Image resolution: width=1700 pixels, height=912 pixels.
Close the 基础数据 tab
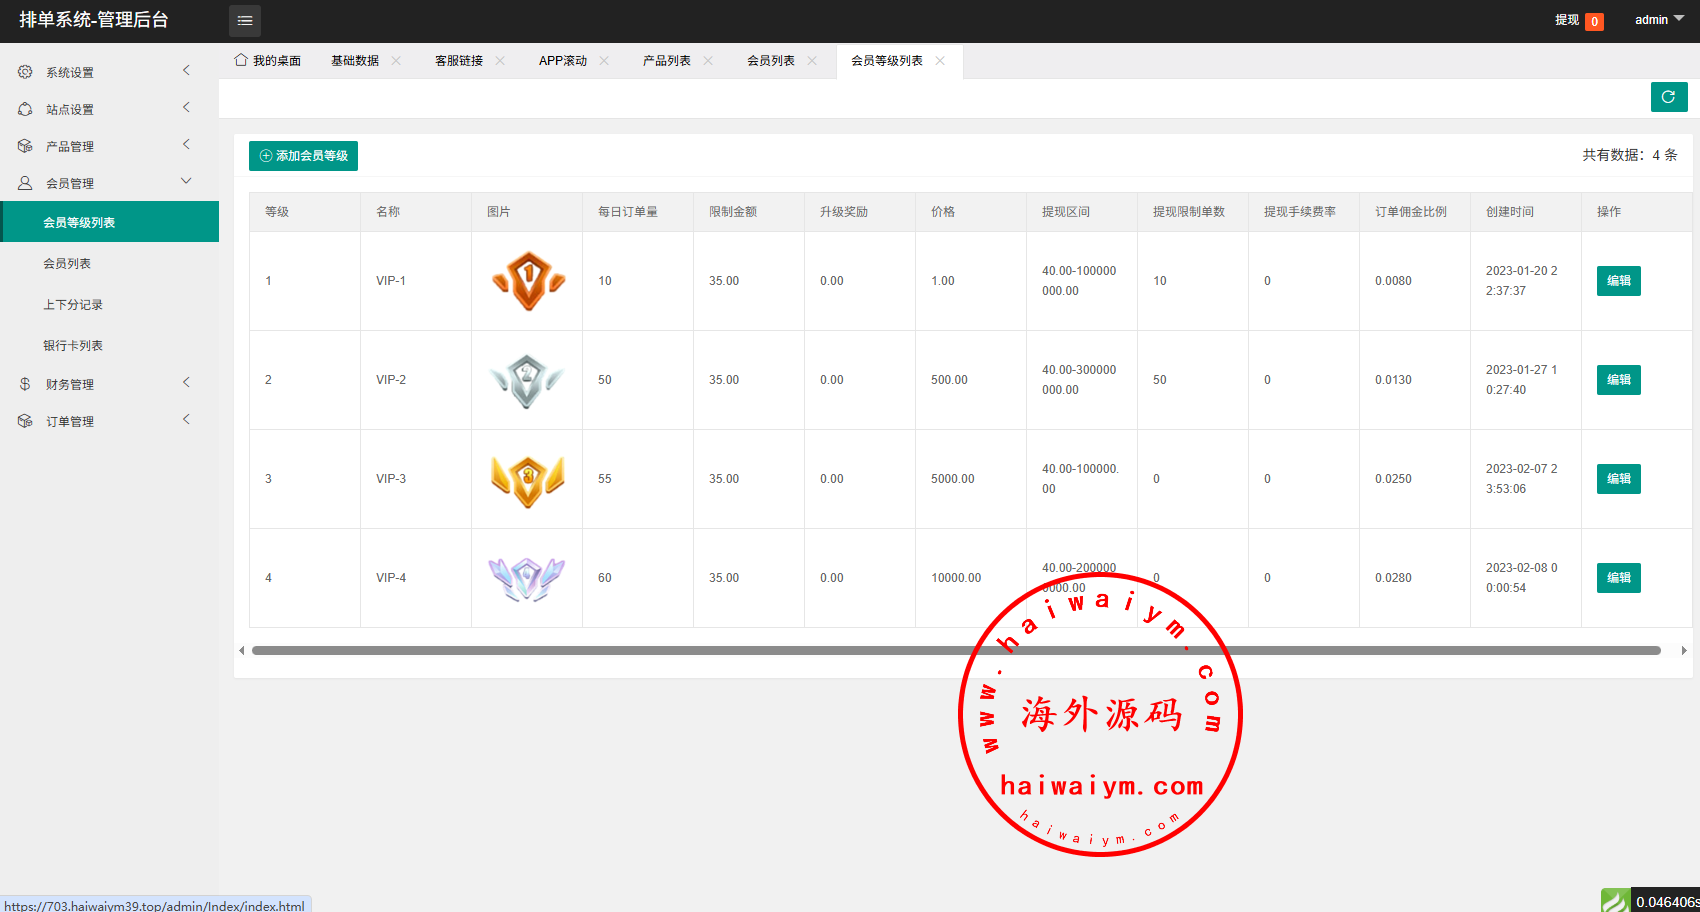tap(397, 61)
